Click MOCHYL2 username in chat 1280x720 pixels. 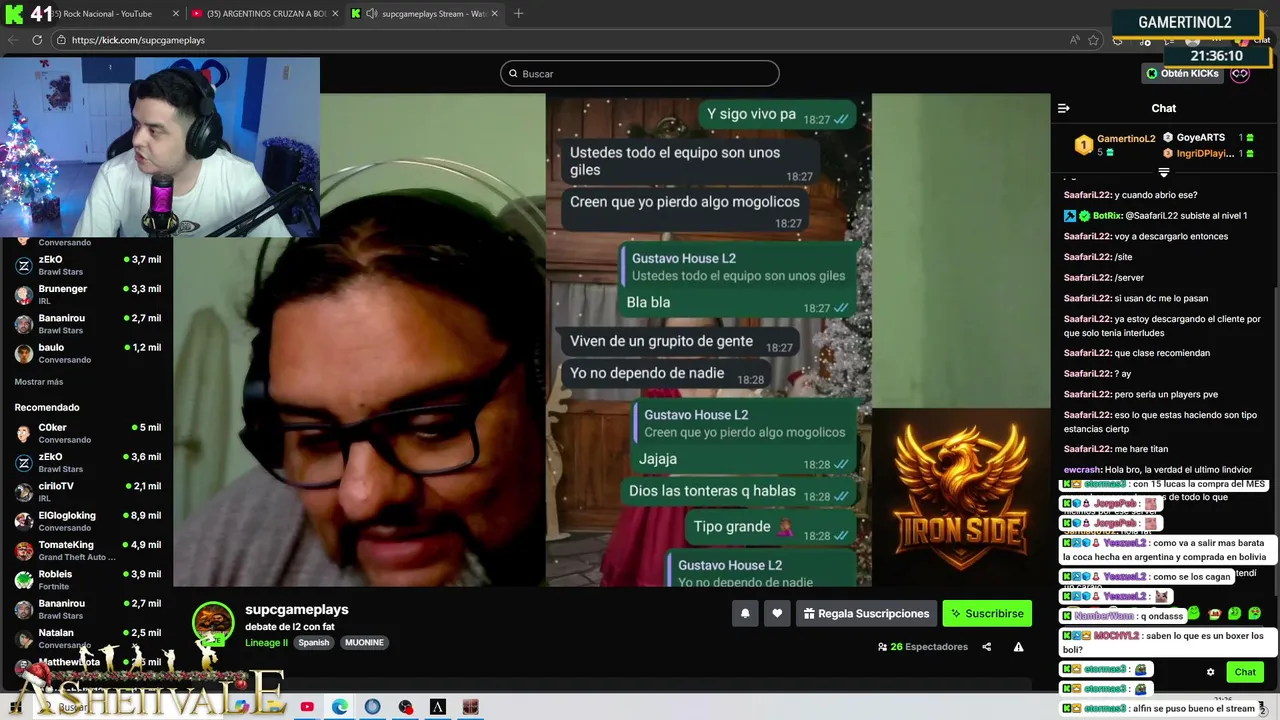point(1116,636)
